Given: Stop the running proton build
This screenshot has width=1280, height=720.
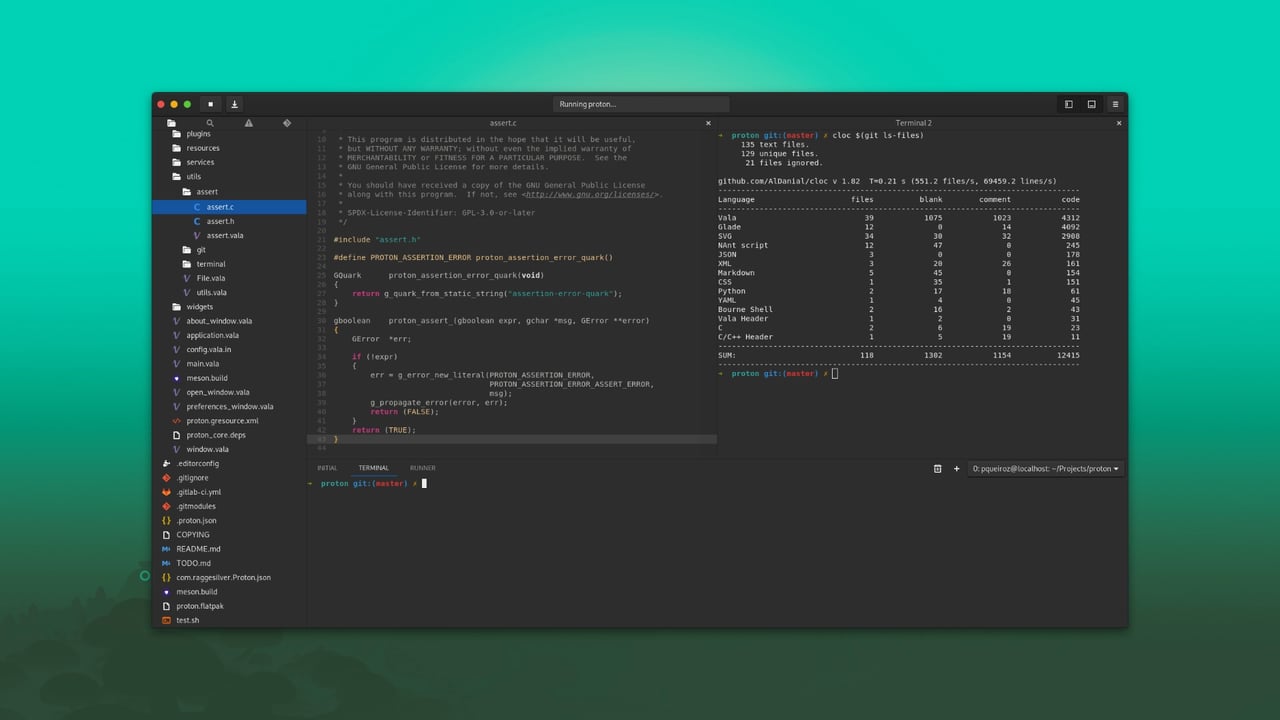Looking at the screenshot, I should click(x=210, y=104).
